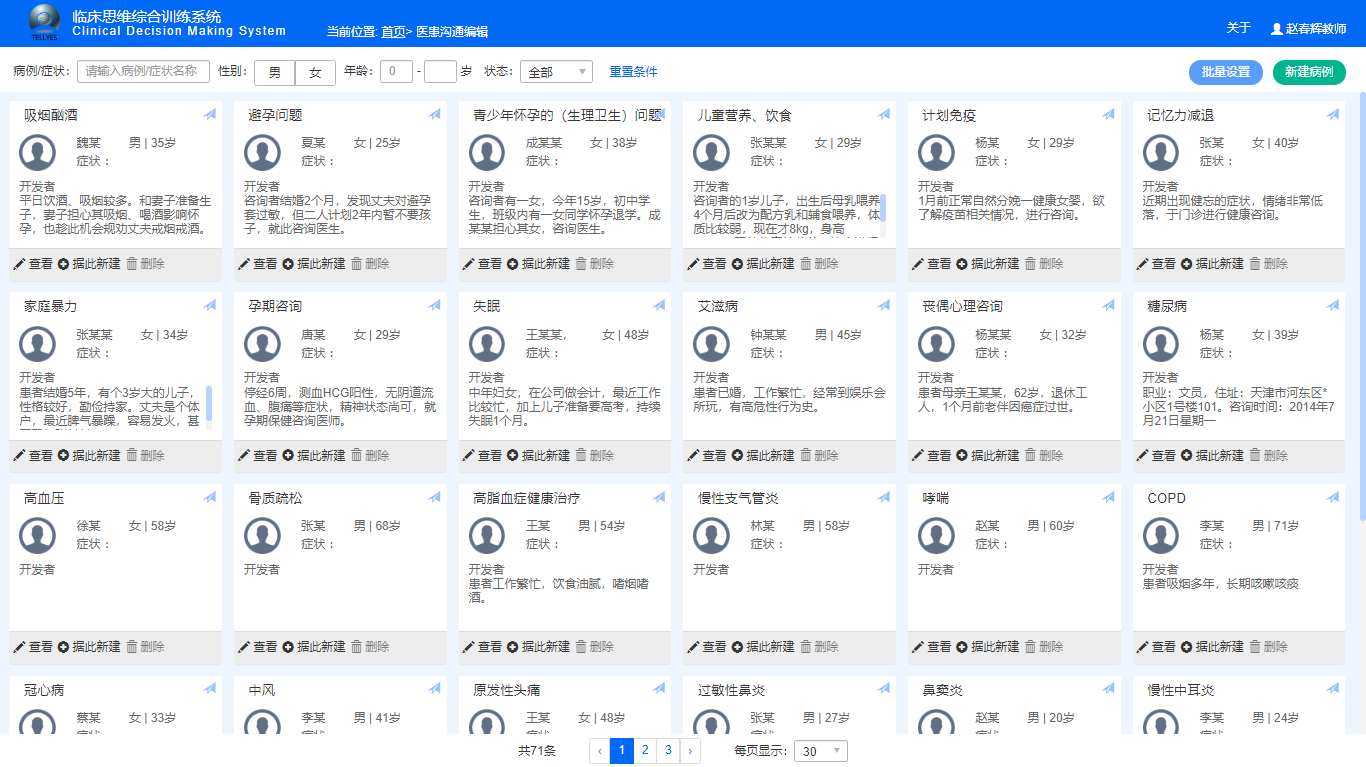This screenshot has height=767, width=1366.
Task: Open the 状态 dropdown showing 全部
Action: 556,72
